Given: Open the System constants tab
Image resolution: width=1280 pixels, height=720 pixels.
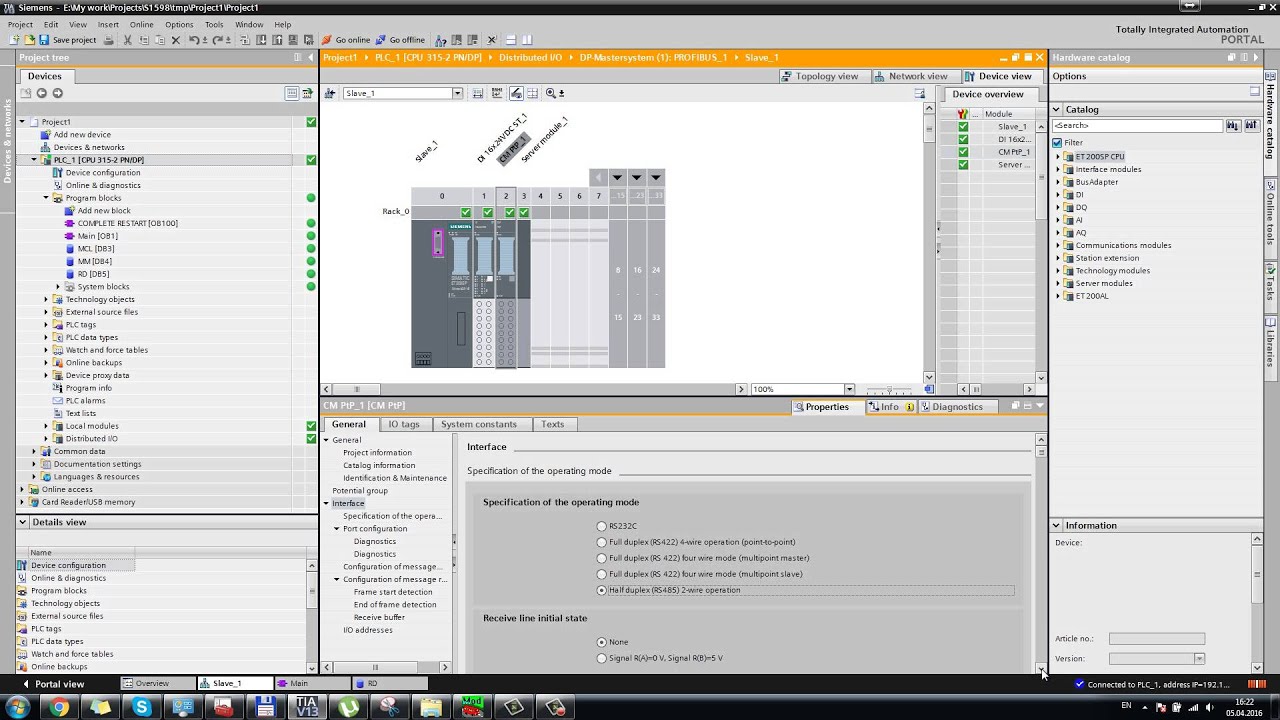Looking at the screenshot, I should coord(479,424).
